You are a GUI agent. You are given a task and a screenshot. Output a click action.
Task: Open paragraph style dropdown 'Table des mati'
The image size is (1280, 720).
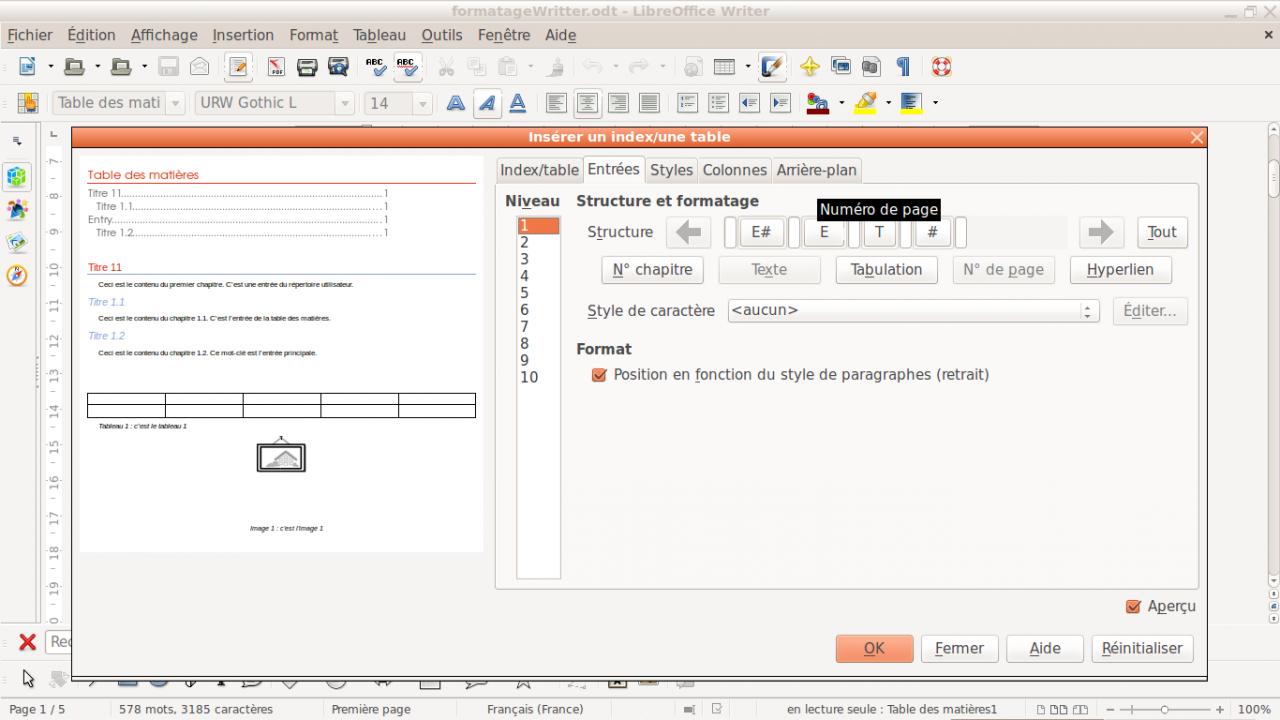click(176, 103)
